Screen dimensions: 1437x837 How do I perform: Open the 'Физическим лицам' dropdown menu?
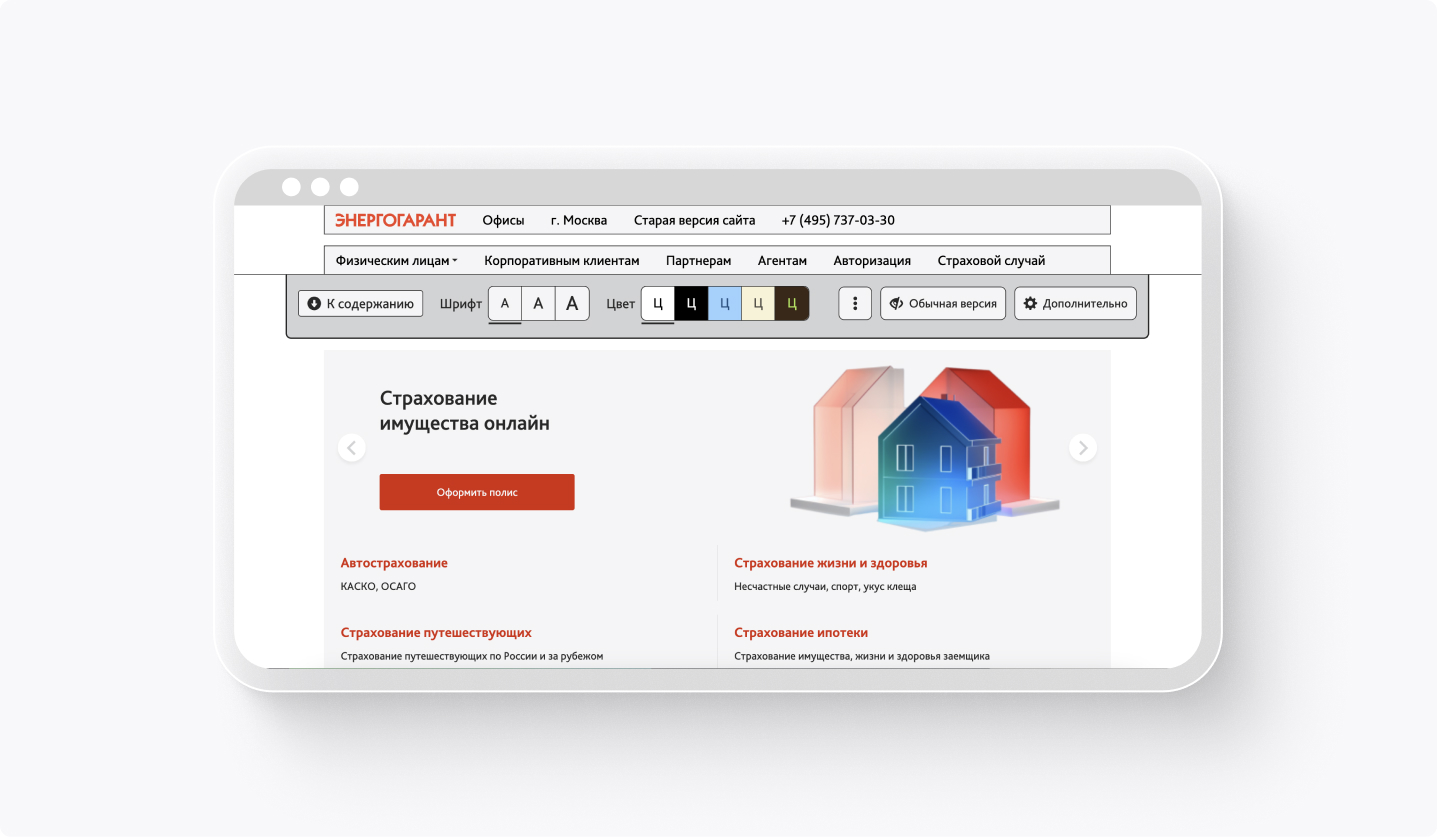pyautogui.click(x=395, y=259)
